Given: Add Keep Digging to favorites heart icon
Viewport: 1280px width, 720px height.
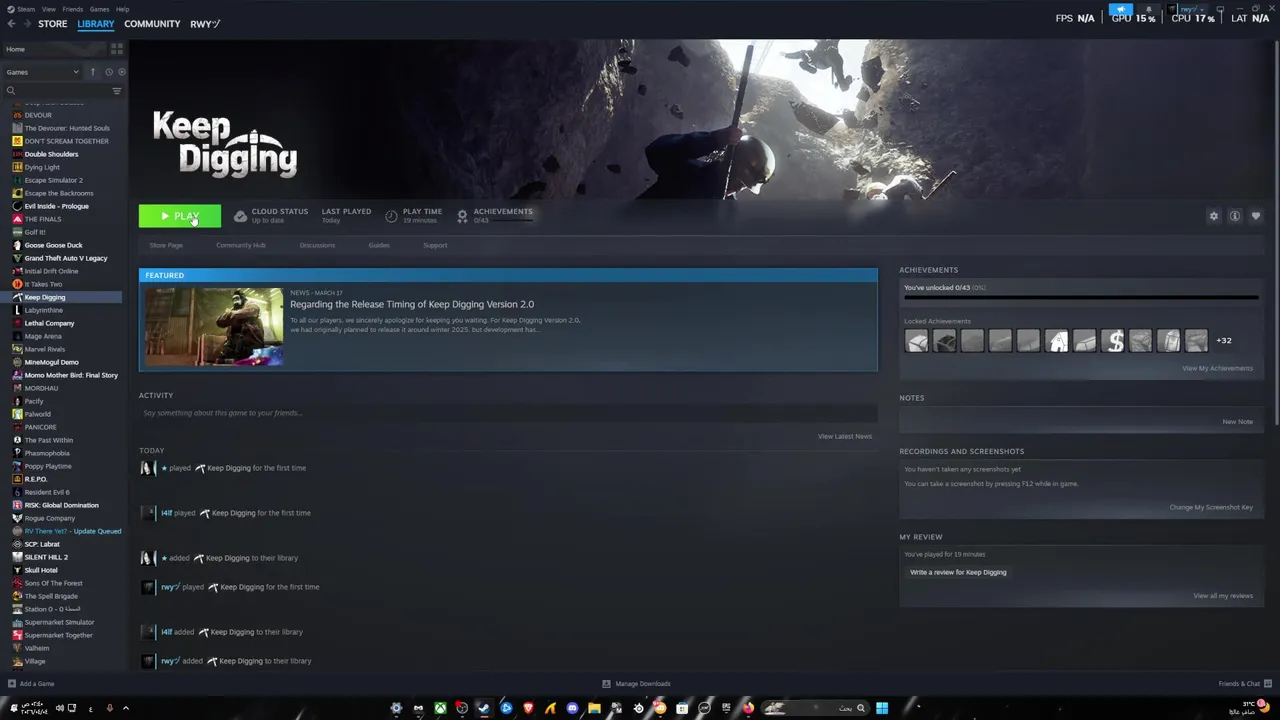Looking at the screenshot, I should (x=1256, y=216).
